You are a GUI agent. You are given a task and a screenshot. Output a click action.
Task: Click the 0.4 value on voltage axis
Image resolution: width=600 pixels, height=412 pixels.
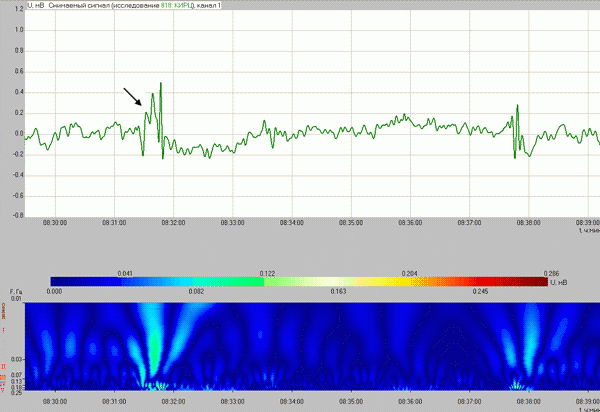click(x=19, y=92)
